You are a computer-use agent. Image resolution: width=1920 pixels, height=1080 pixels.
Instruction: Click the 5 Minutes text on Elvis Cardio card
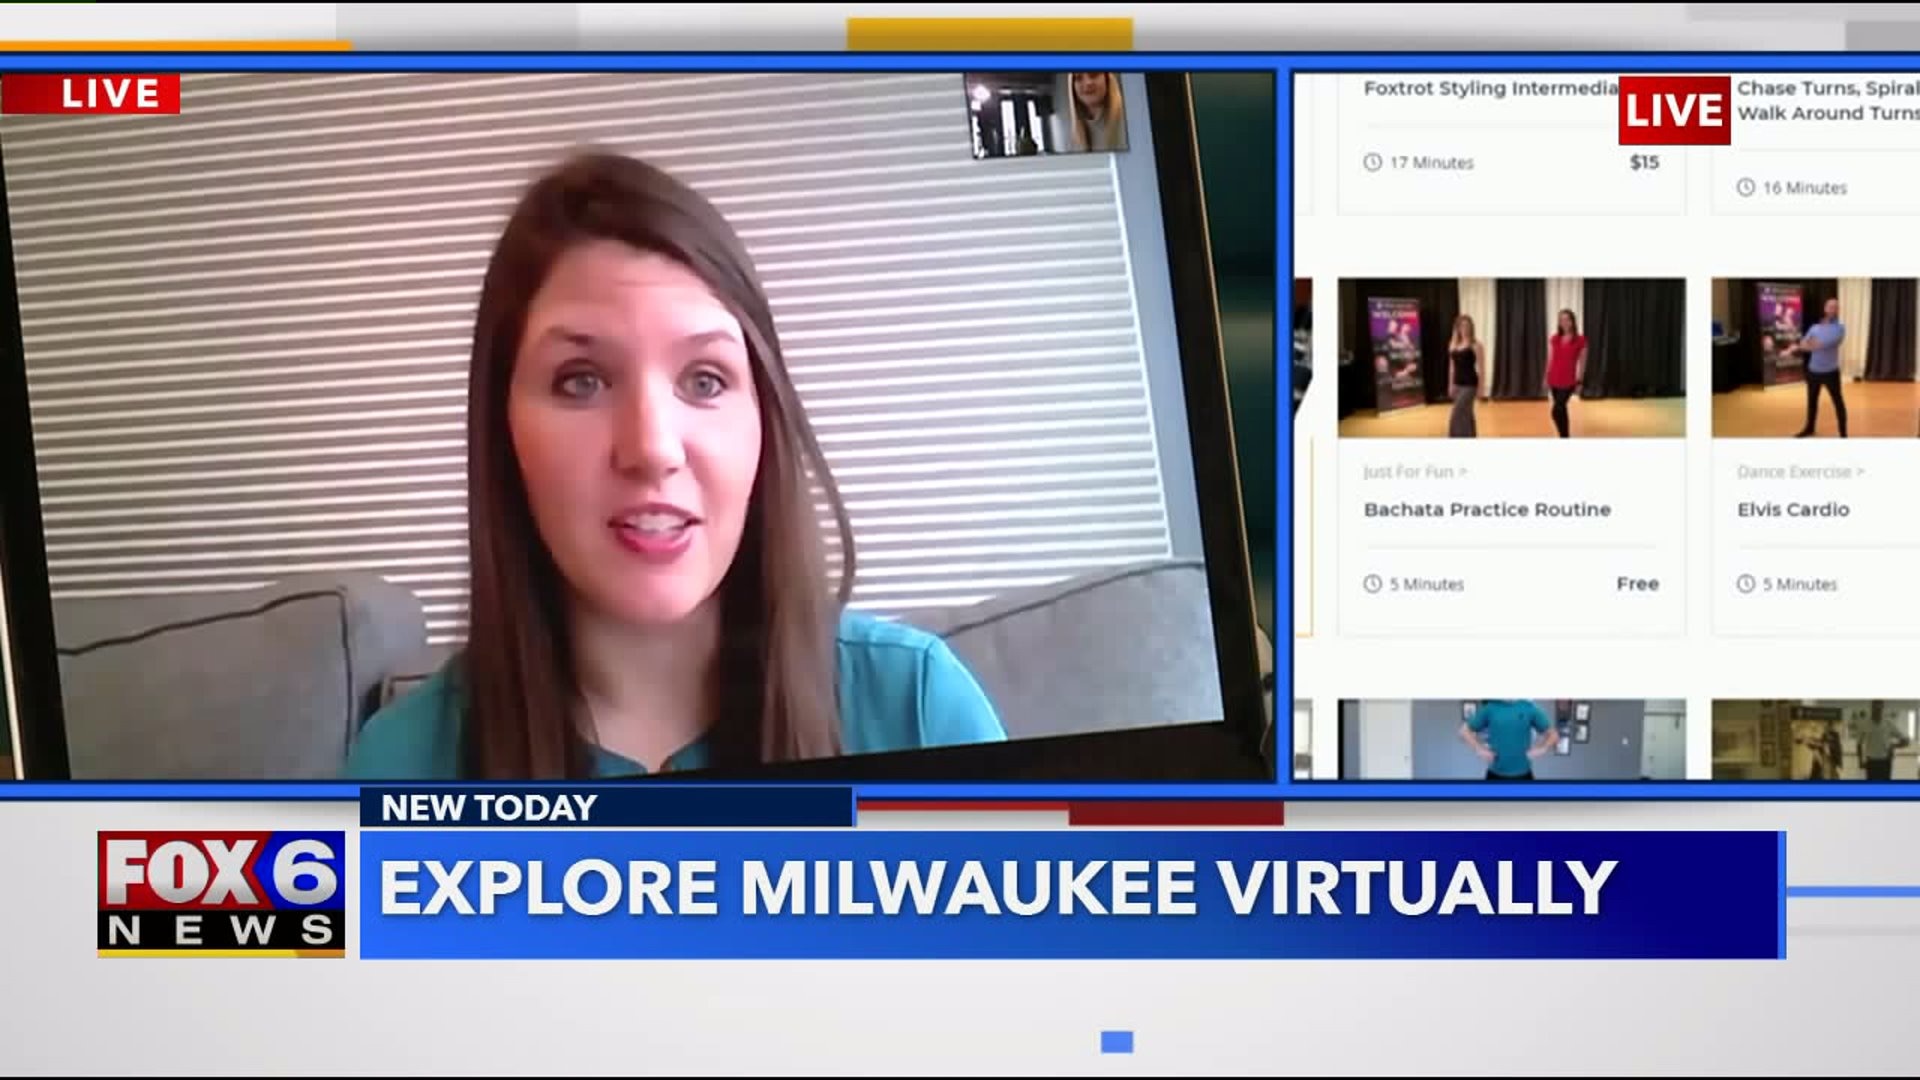(1799, 584)
